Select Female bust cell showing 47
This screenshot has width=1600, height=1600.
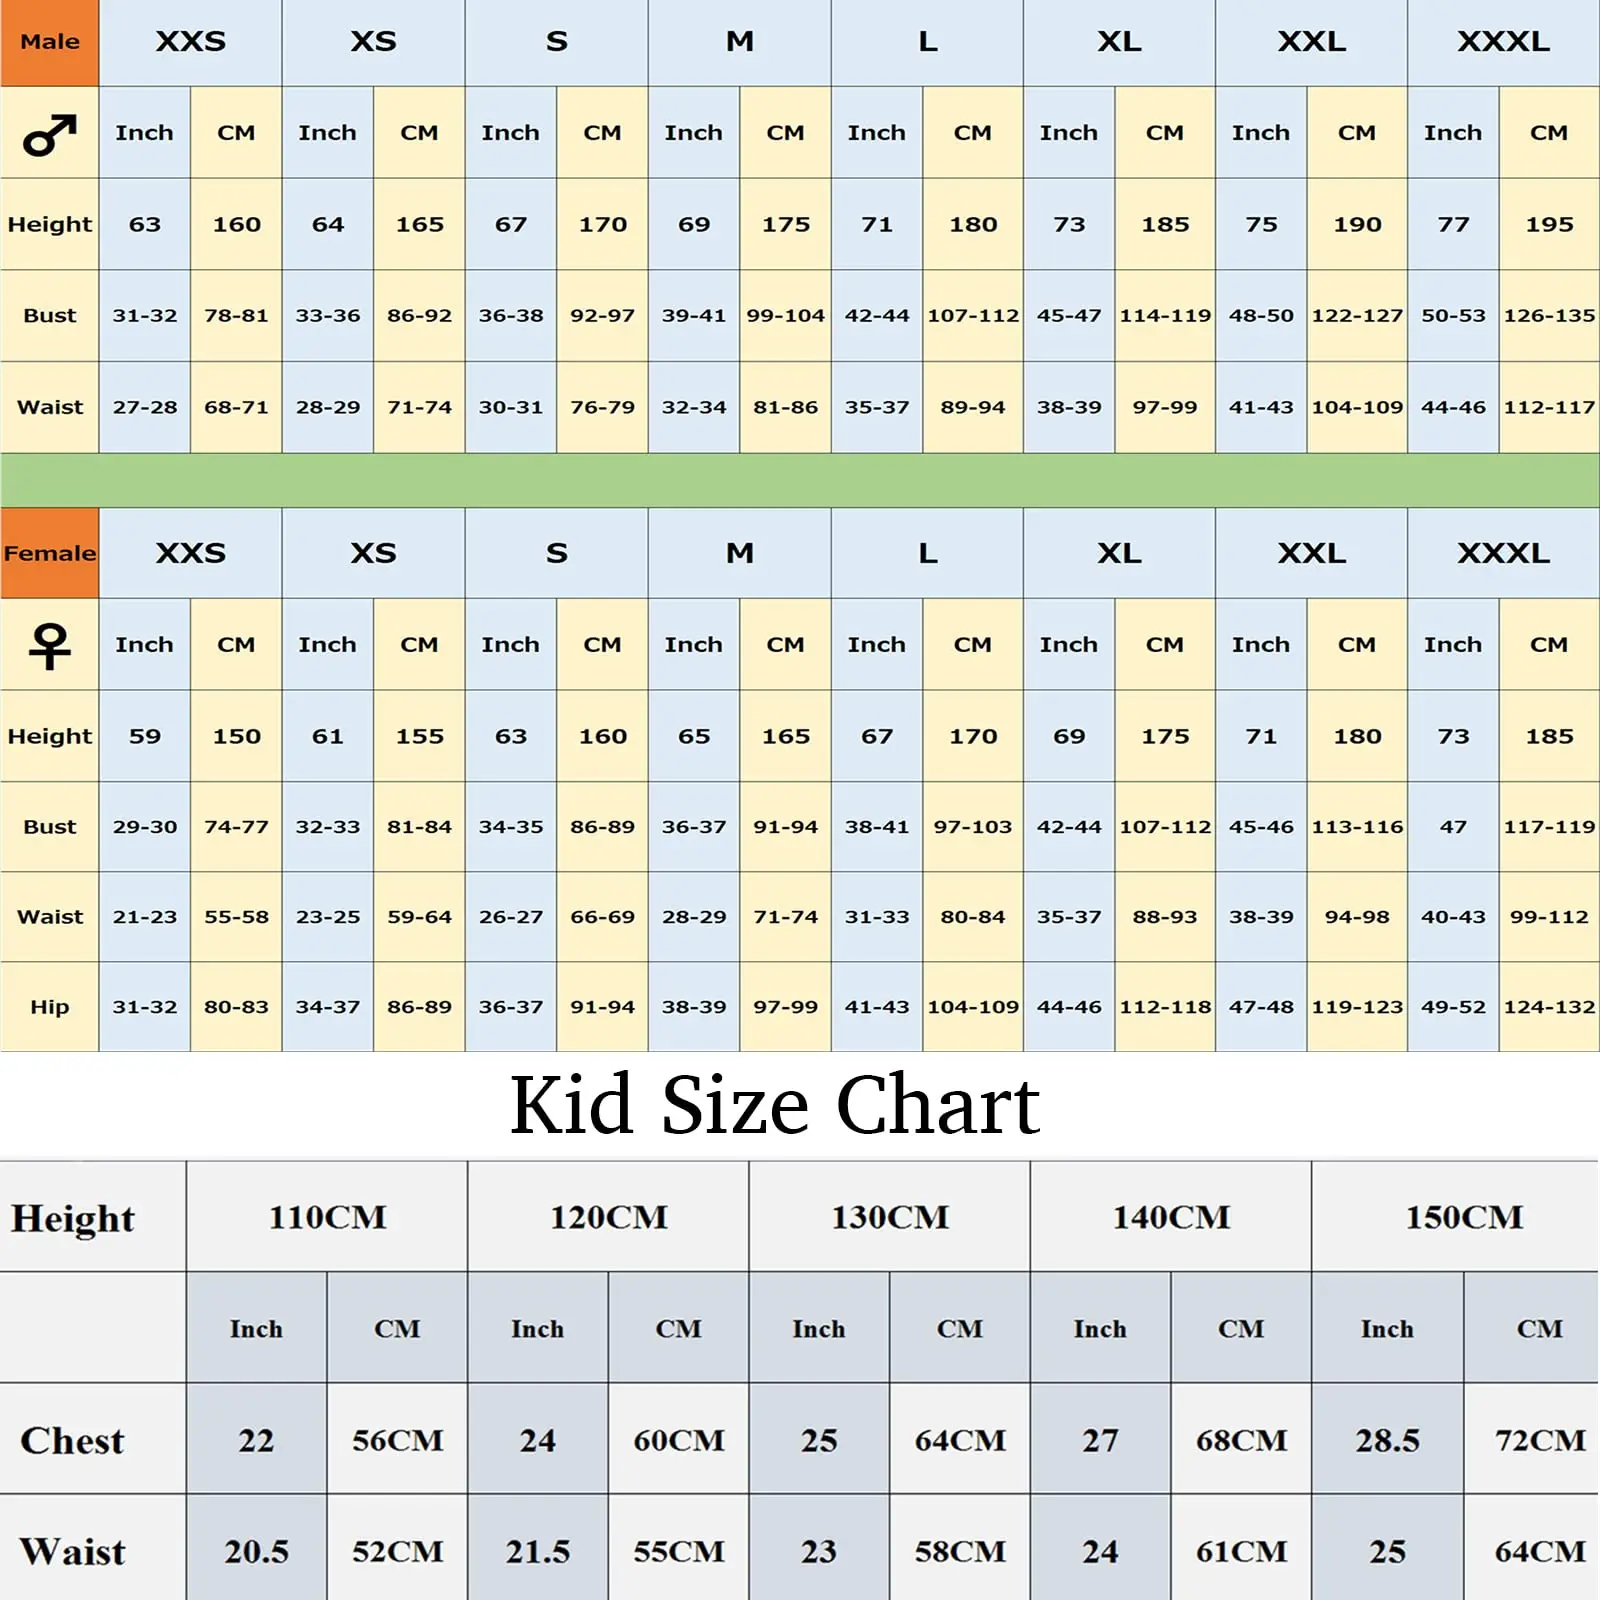click(x=1453, y=827)
